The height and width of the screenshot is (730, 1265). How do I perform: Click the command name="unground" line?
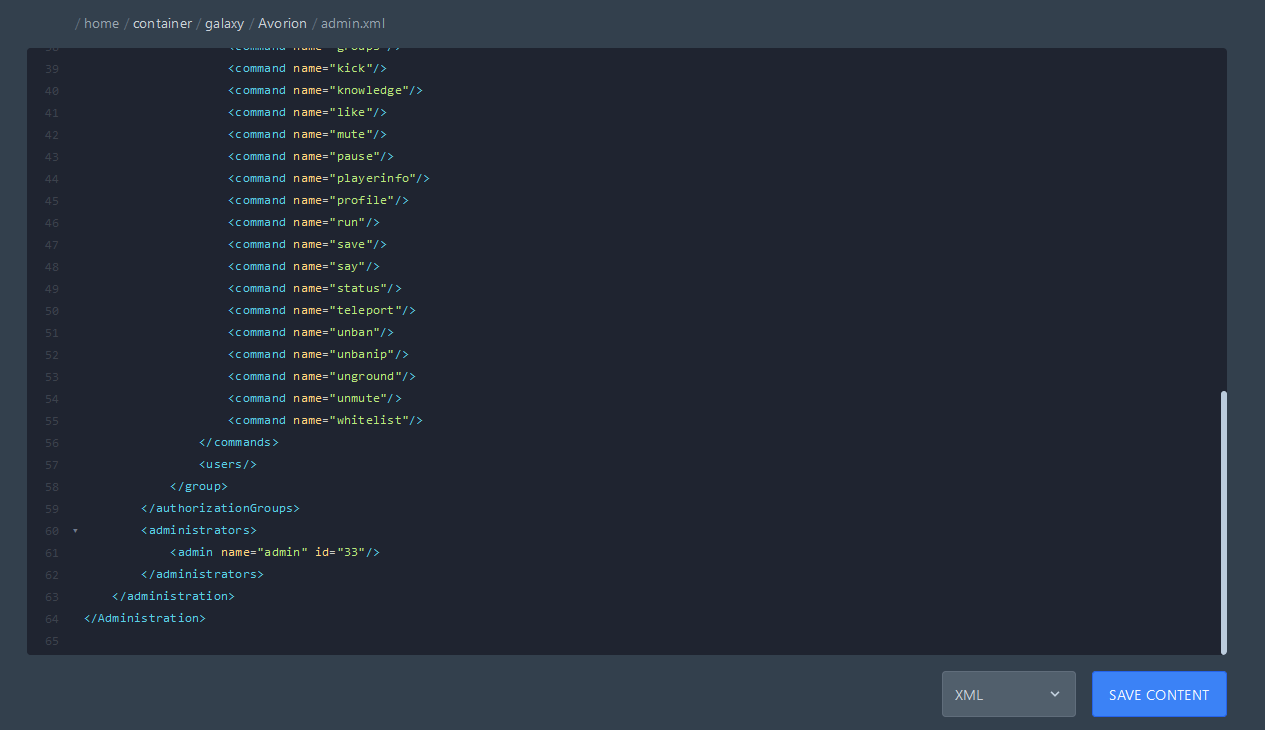point(322,376)
